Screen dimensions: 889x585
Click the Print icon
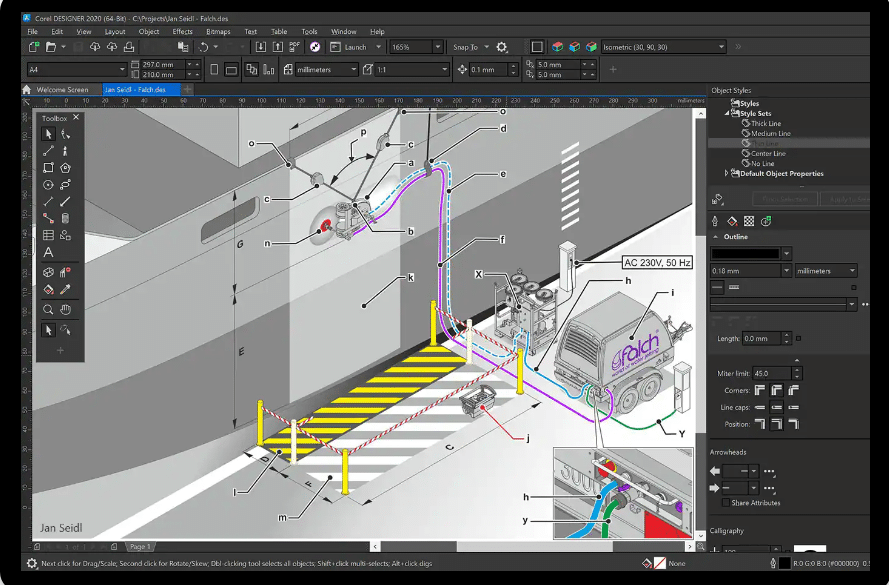click(129, 47)
